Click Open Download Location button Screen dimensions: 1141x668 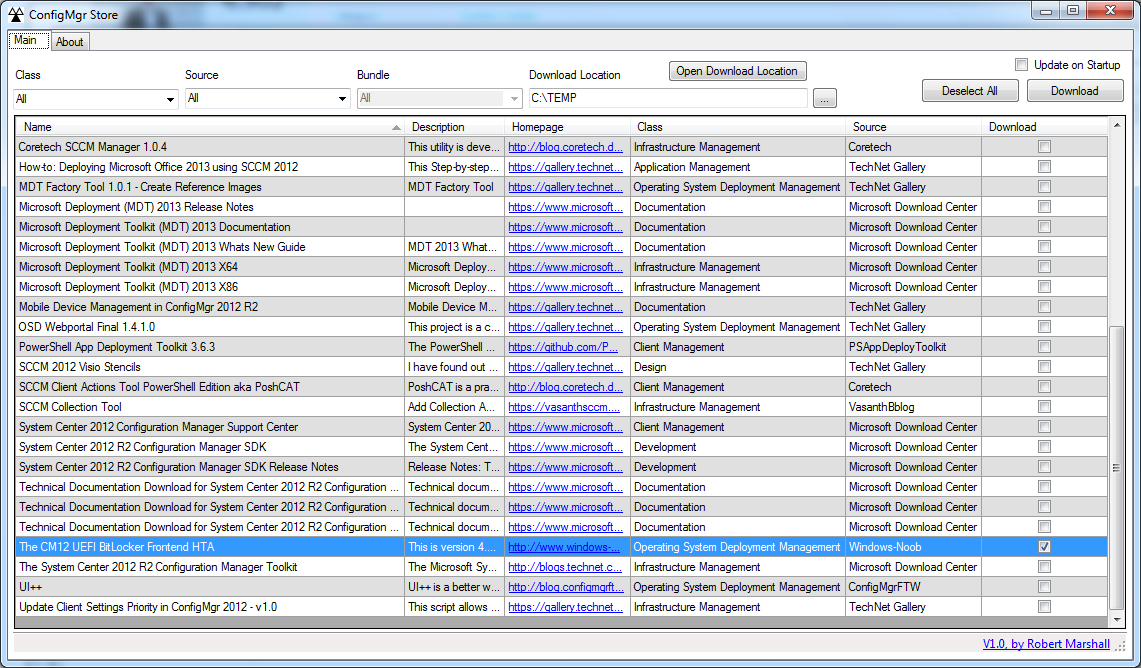737,71
